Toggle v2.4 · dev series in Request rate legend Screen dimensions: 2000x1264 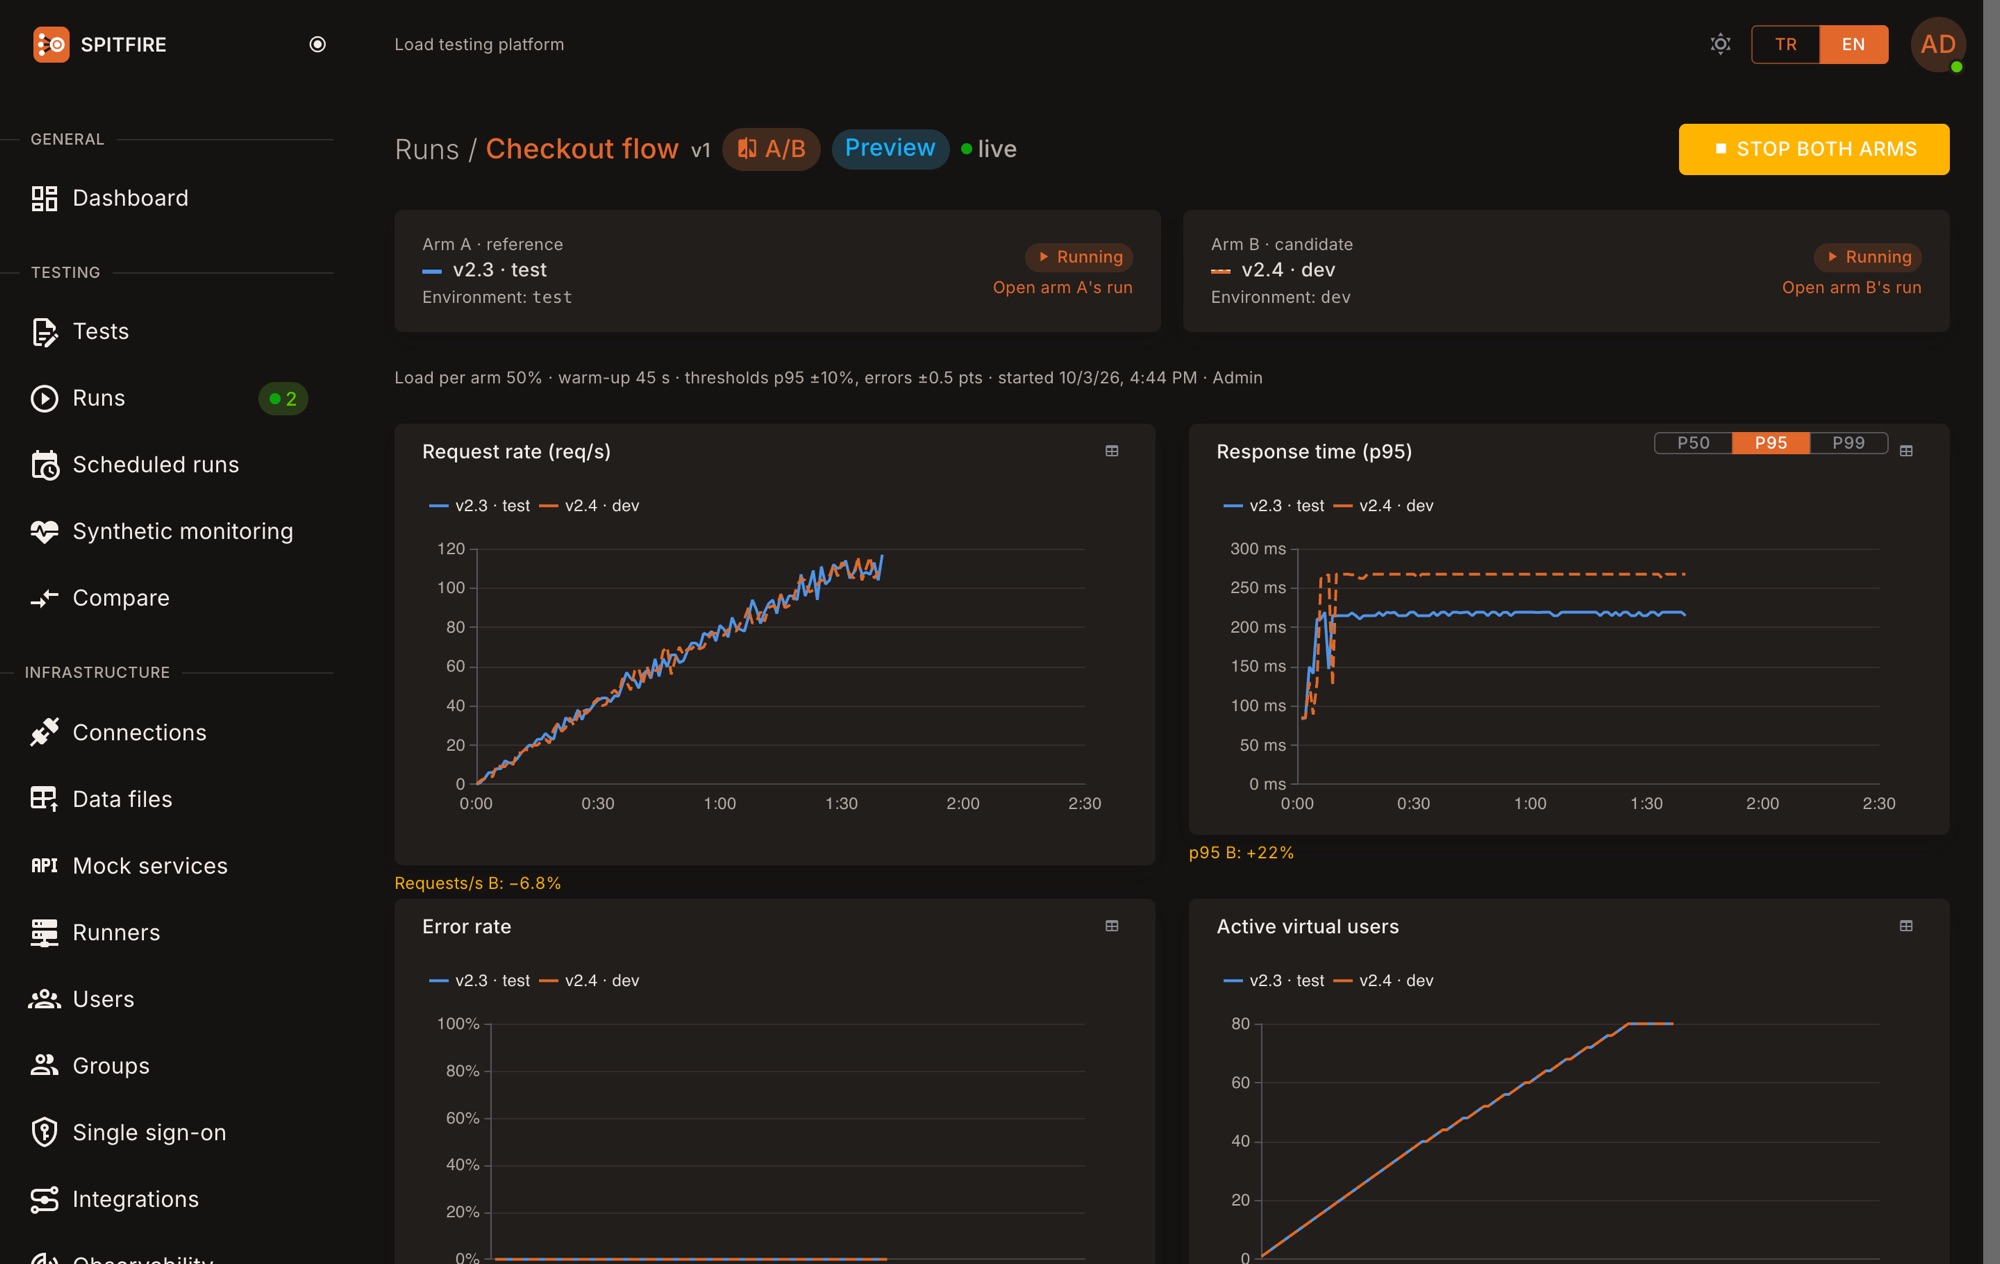[x=590, y=506]
